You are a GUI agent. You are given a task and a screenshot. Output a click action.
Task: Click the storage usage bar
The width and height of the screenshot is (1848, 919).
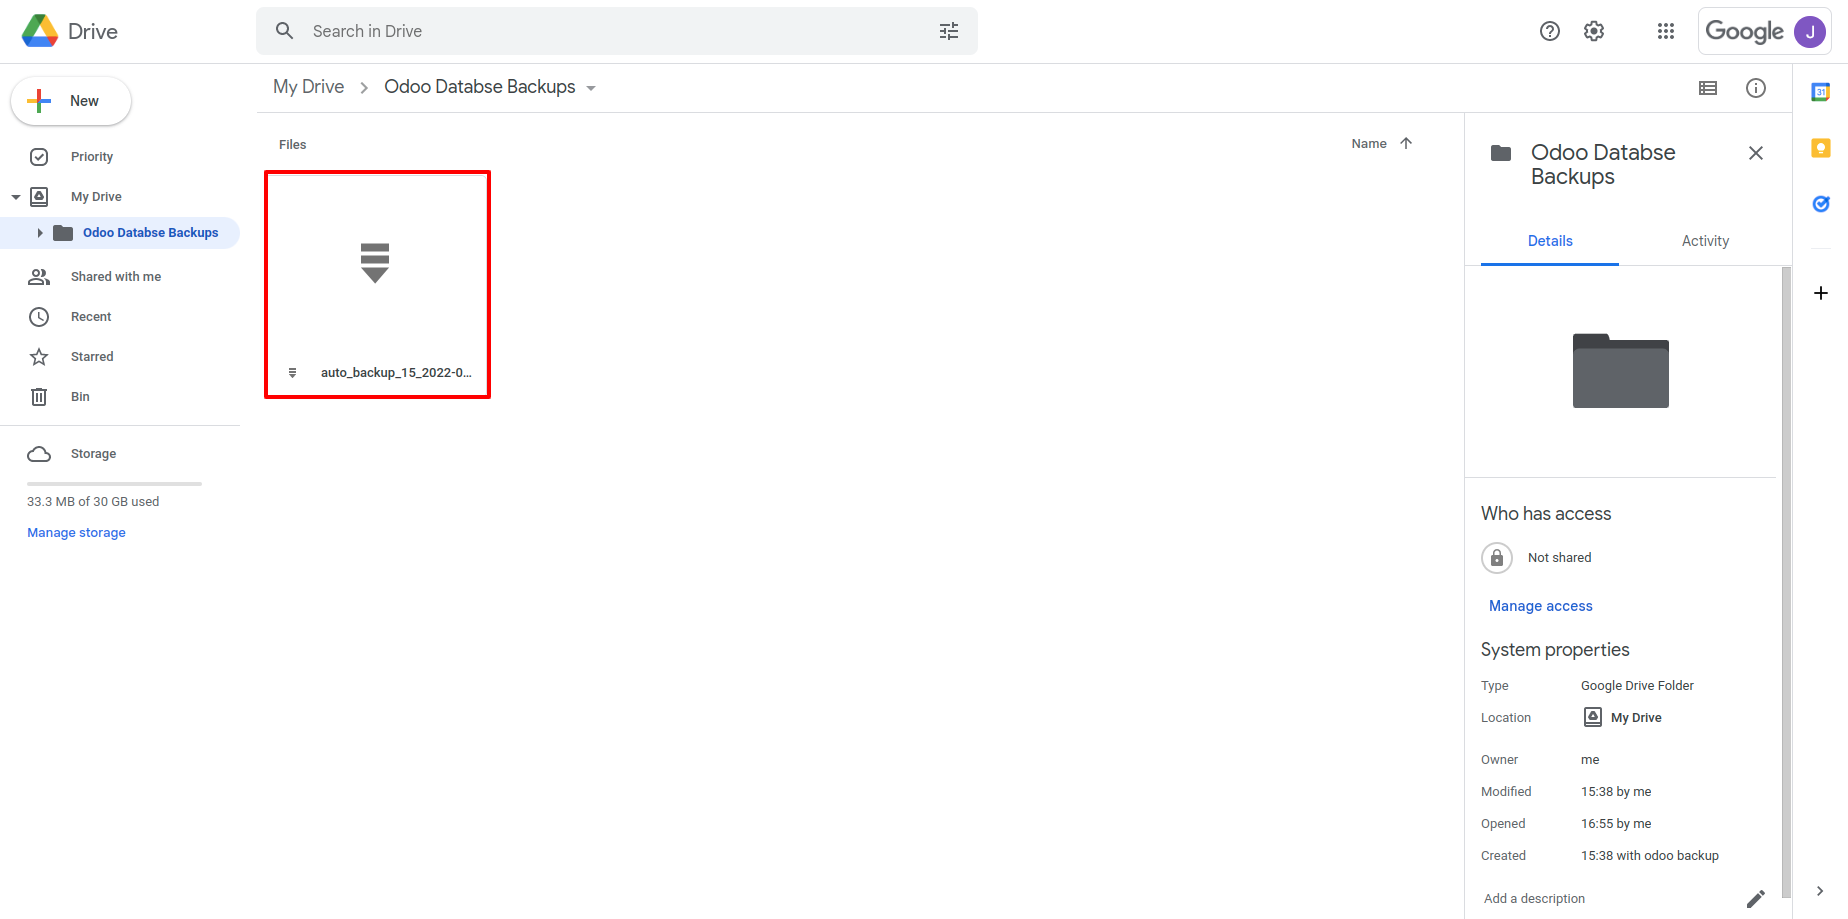tap(114, 484)
